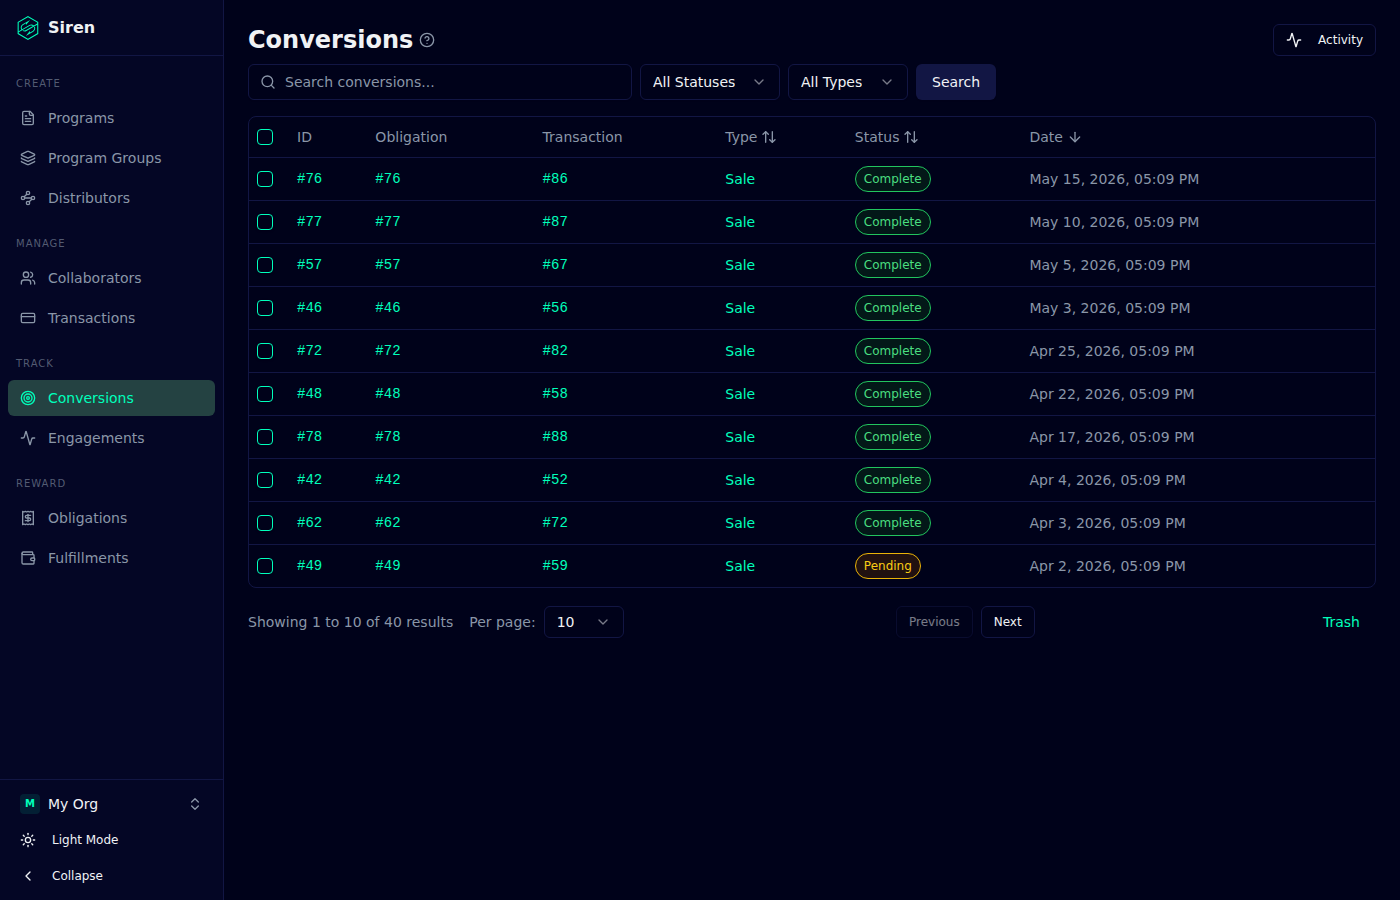Click the Collapse left chevron icon

(x=28, y=876)
